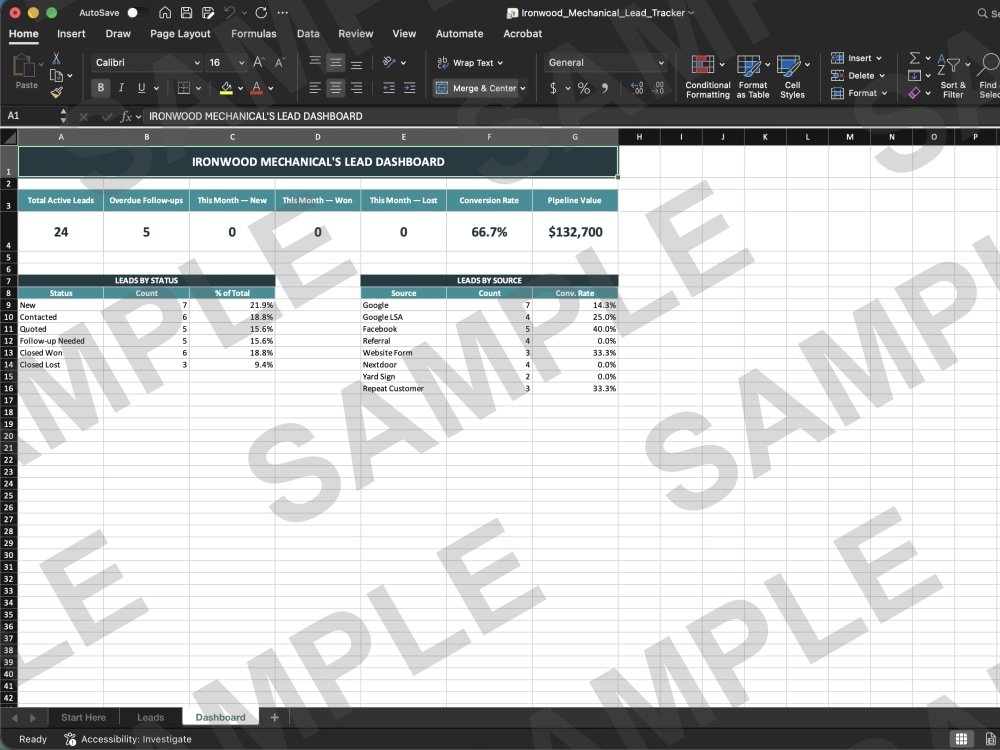Expand the Insert cells dropdown arrow
This screenshot has width=1000, height=750.
coord(879,58)
